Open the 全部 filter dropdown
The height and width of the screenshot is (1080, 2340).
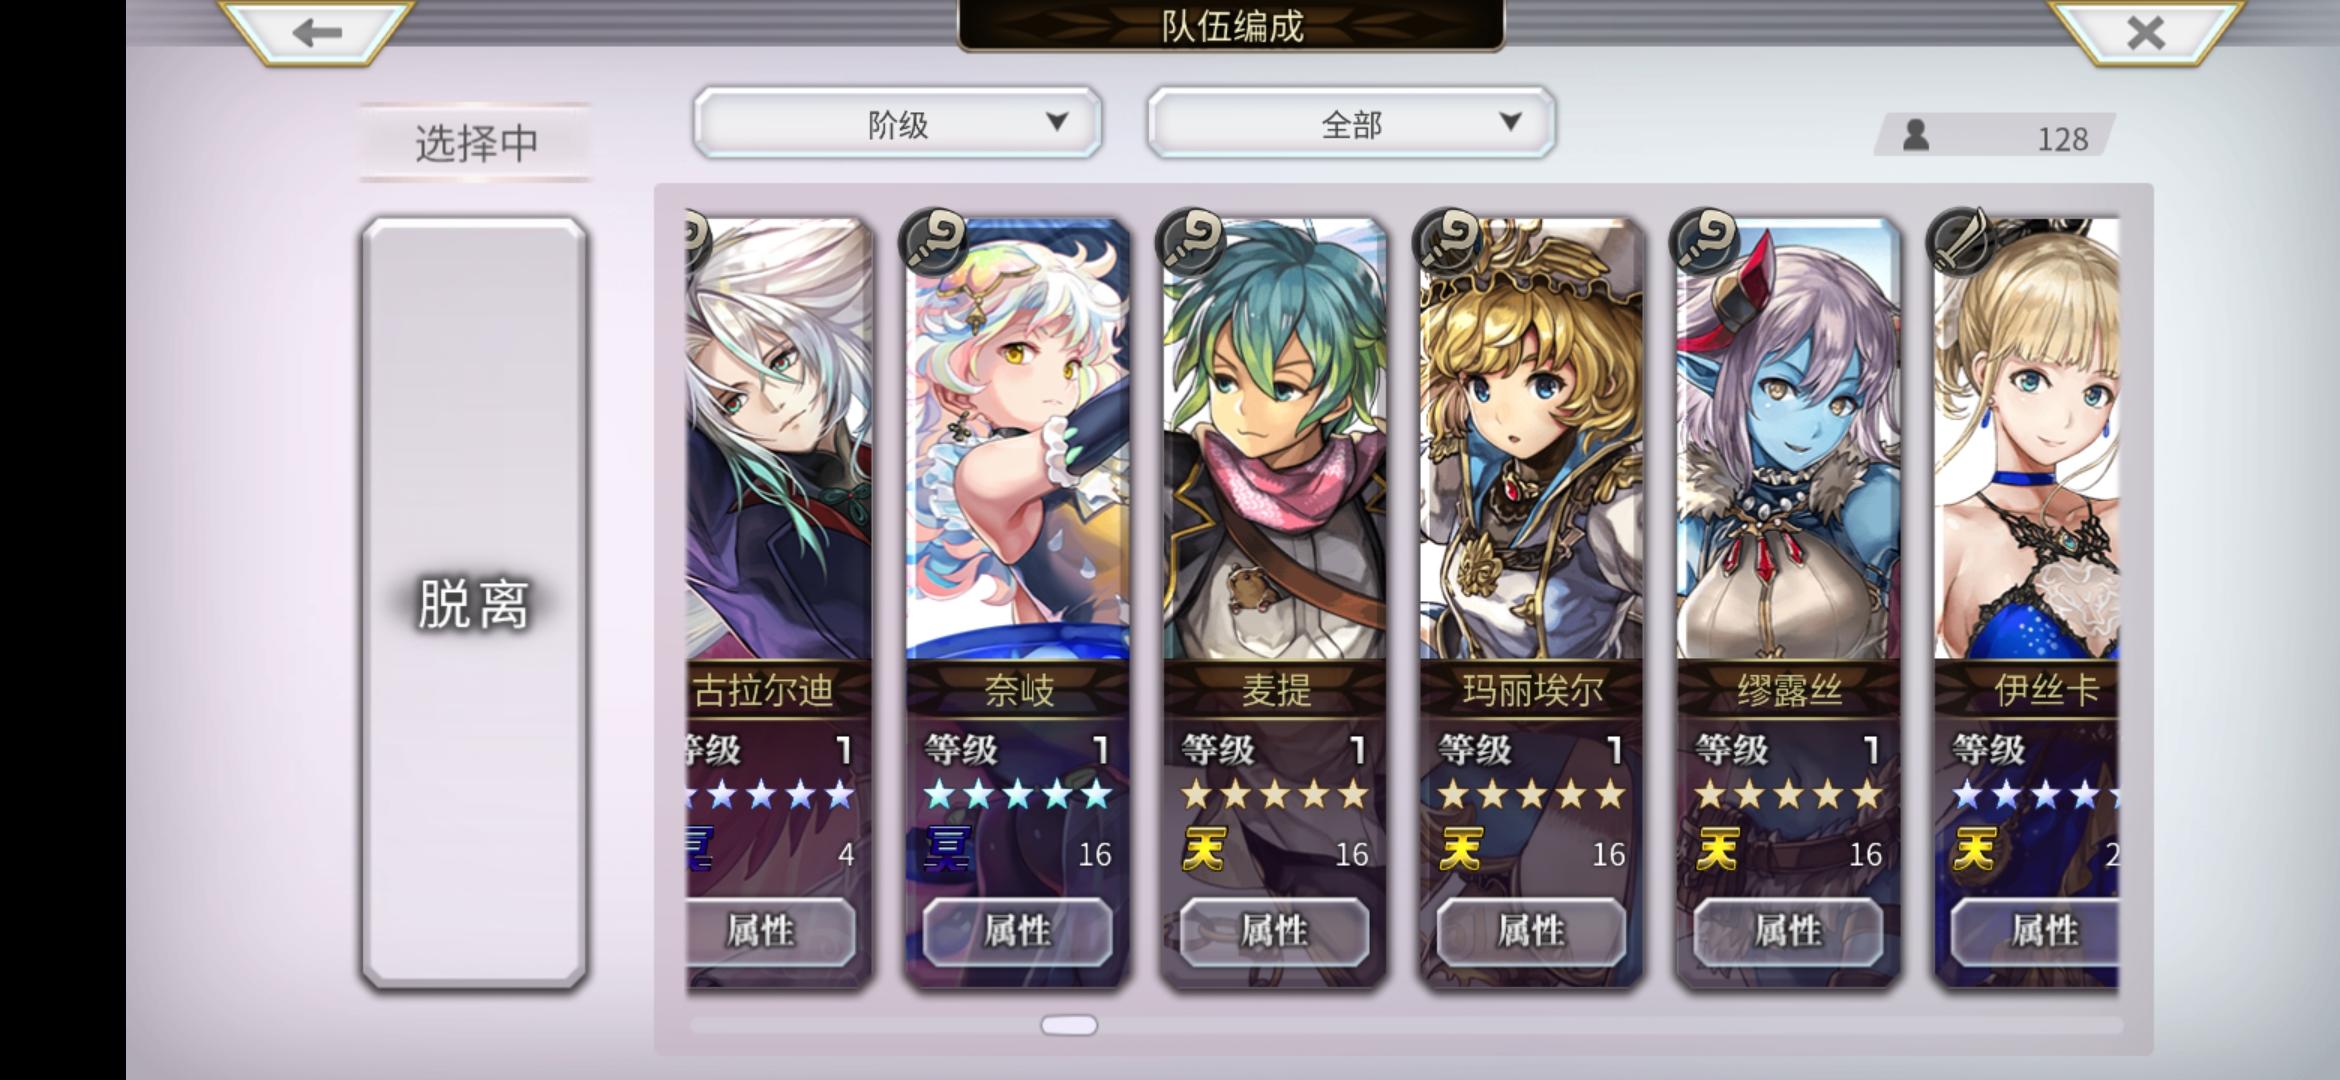point(1351,123)
